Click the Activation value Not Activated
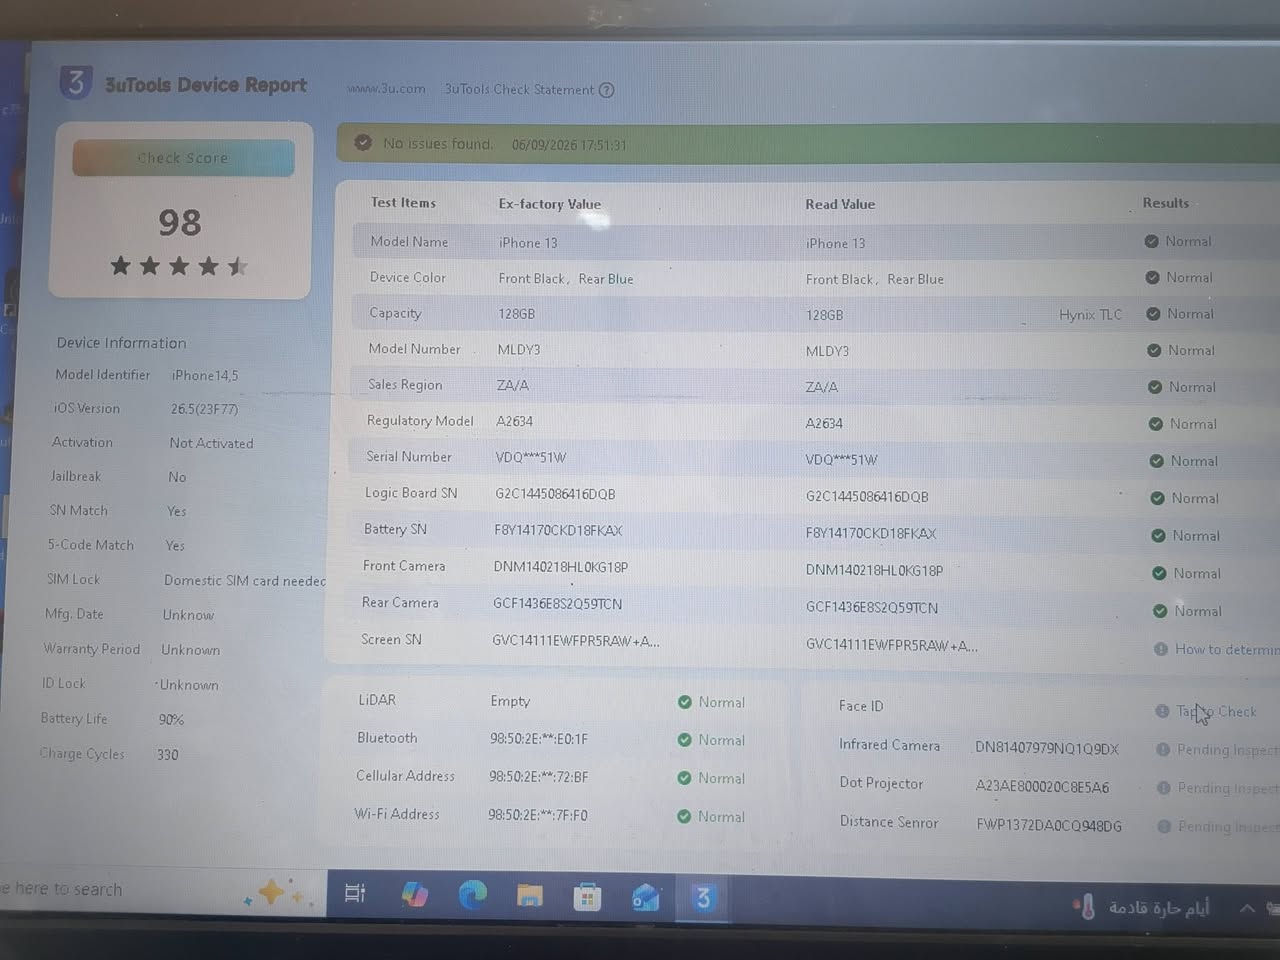This screenshot has height=960, width=1280. click(x=211, y=443)
